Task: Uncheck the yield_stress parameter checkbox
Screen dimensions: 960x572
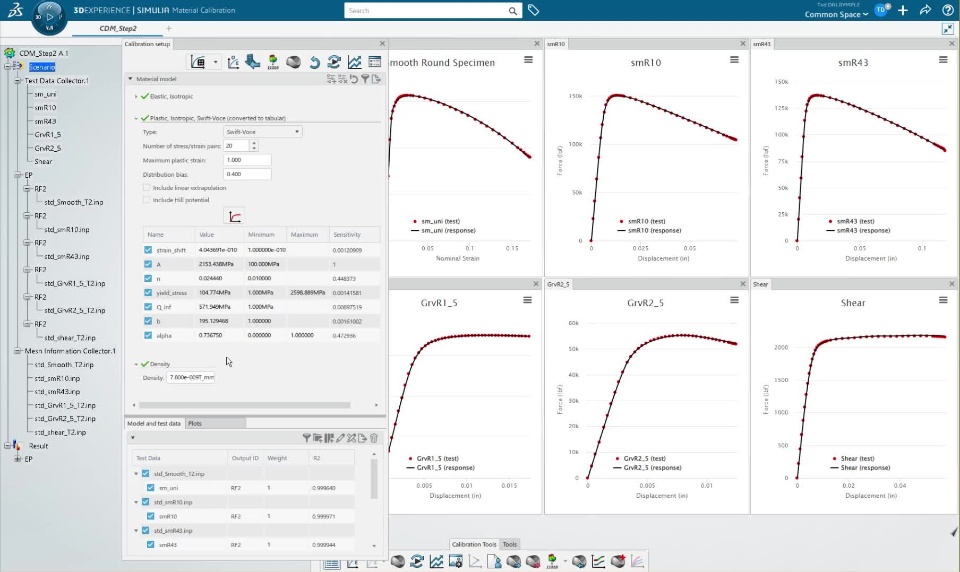Action: pos(148,293)
